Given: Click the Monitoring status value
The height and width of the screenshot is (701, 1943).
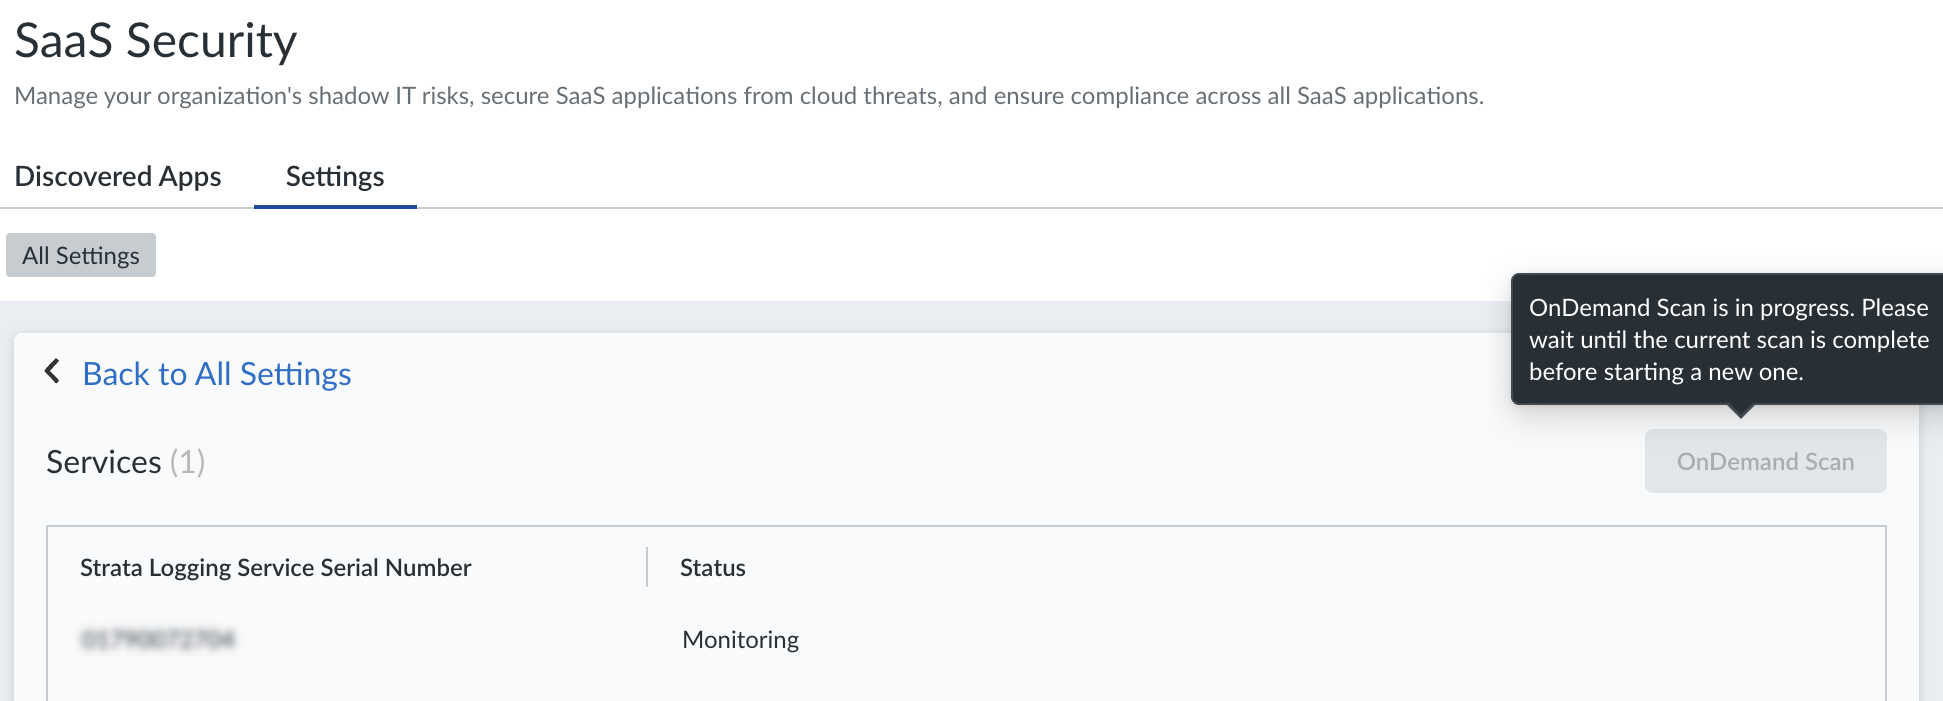Looking at the screenshot, I should click(x=740, y=640).
